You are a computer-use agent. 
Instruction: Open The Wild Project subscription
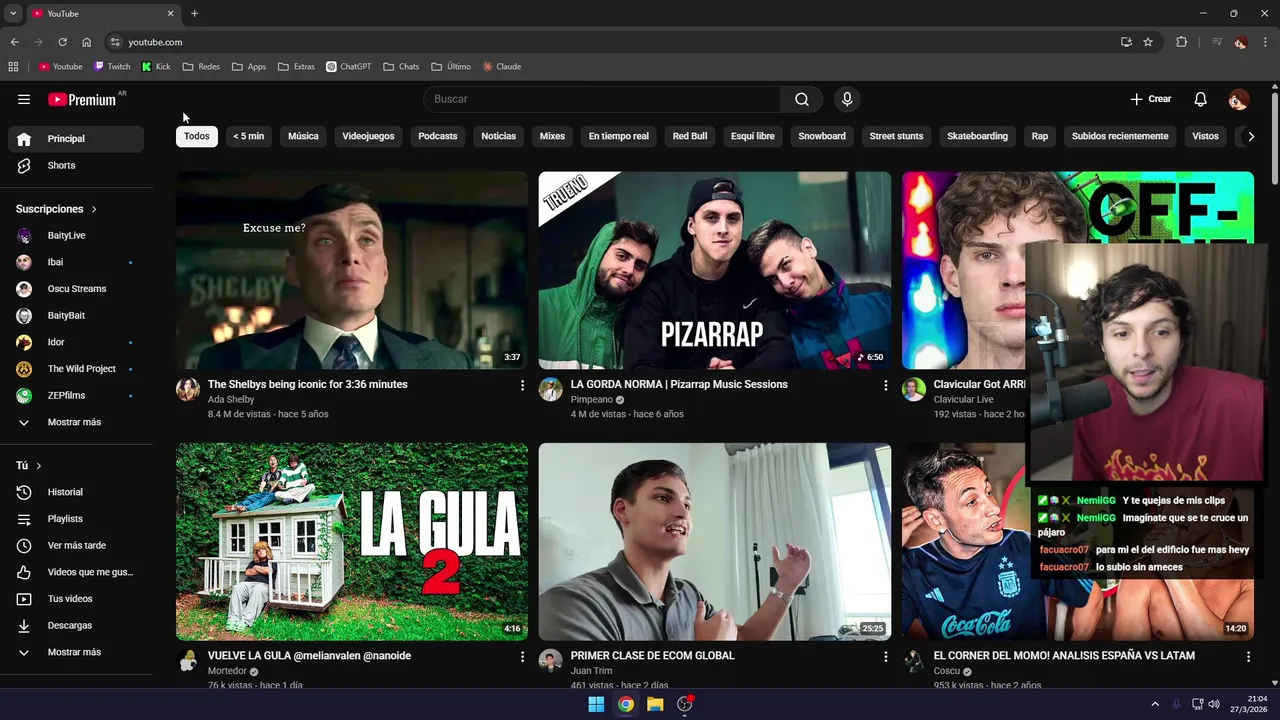coord(76,369)
